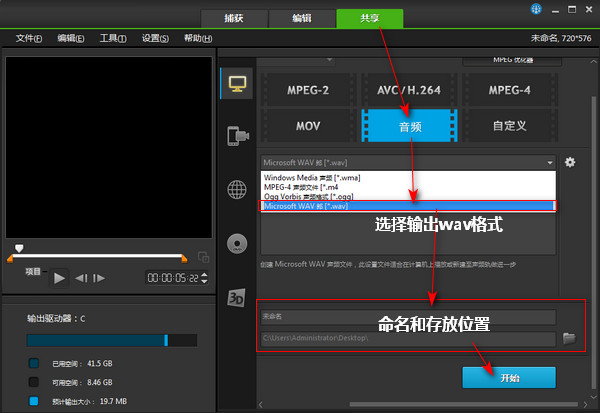Select Ogg Vorbis [*.ogg] option
This screenshot has width=600, height=413.
coord(408,196)
